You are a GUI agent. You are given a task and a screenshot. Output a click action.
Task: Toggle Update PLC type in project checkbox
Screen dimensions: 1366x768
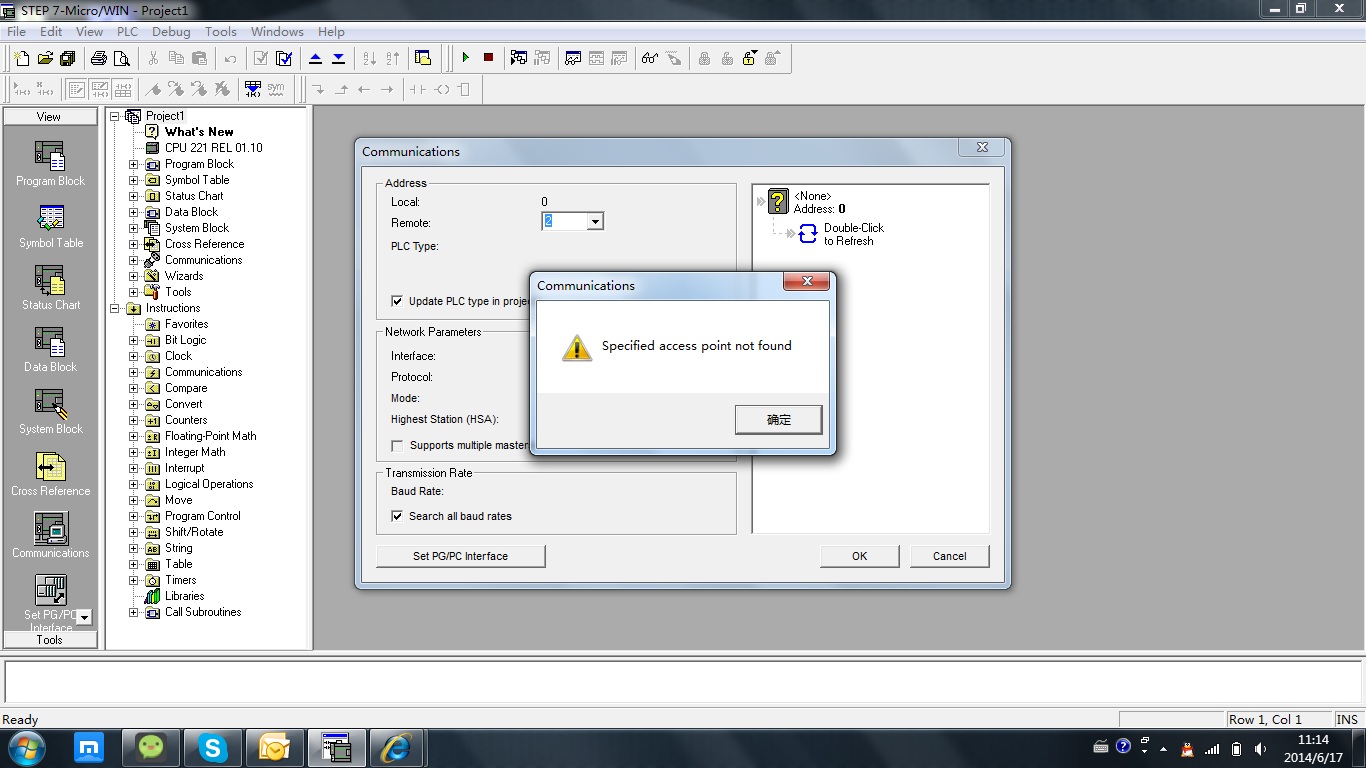pyautogui.click(x=397, y=301)
